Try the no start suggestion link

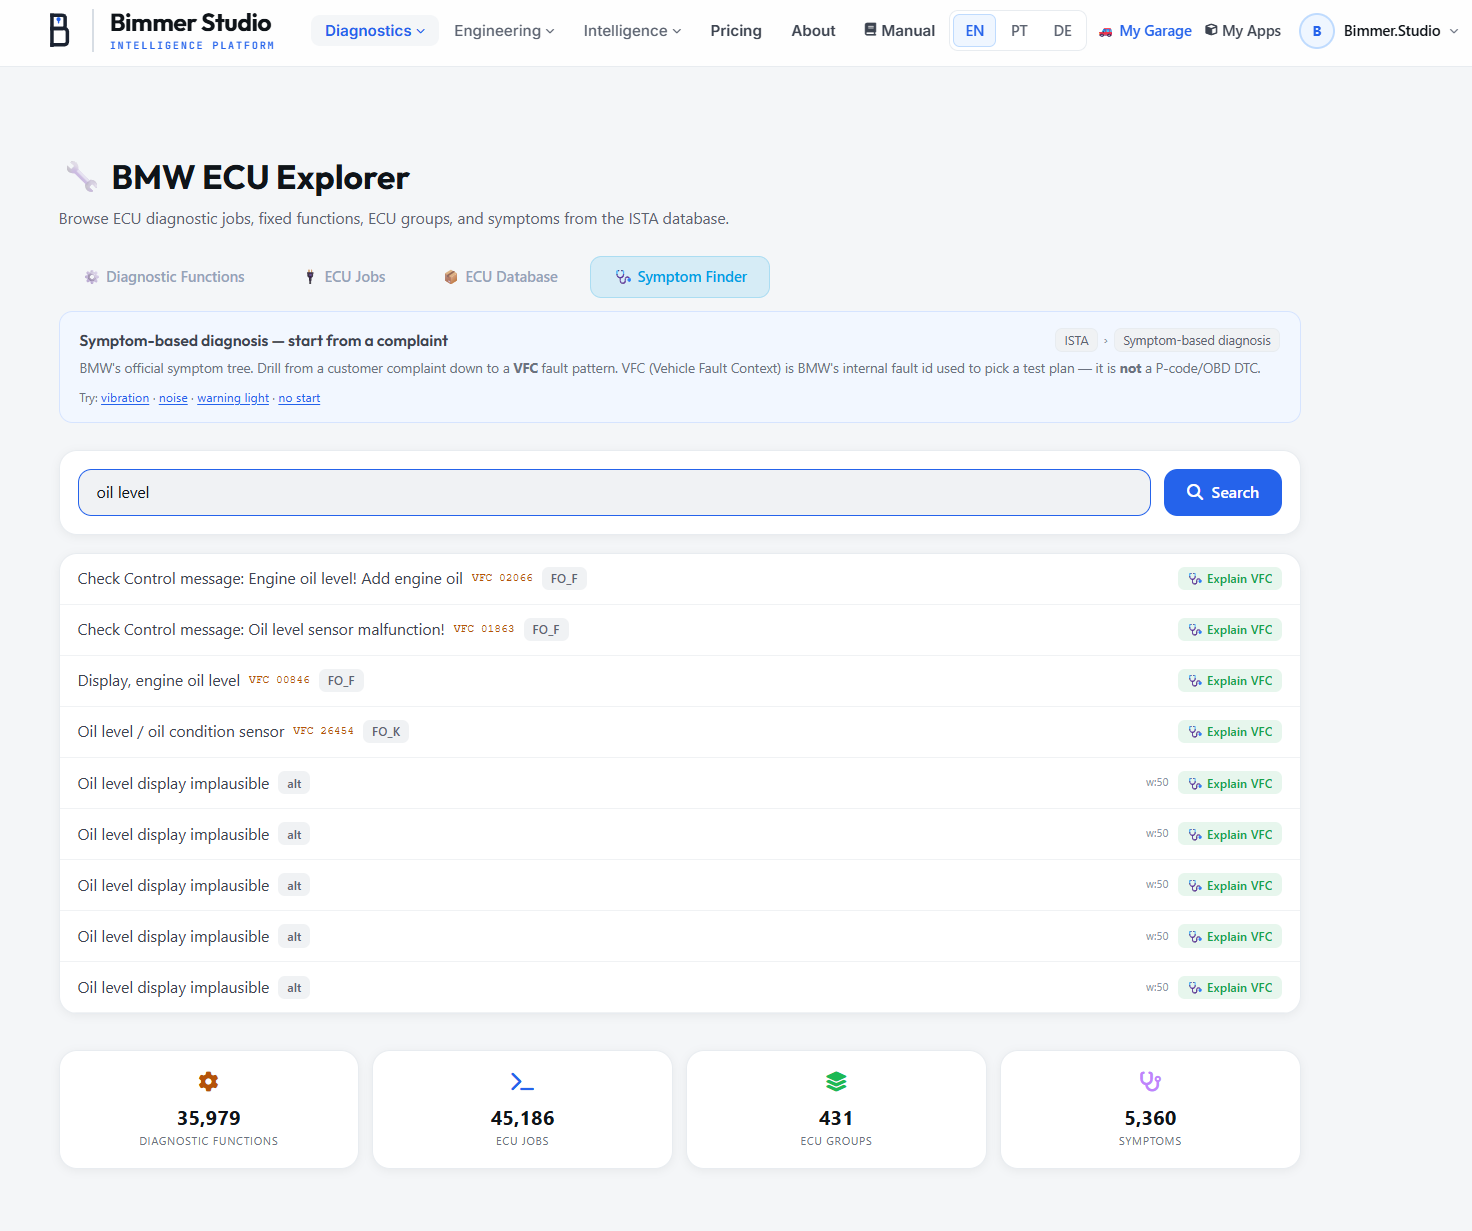pyautogui.click(x=299, y=398)
